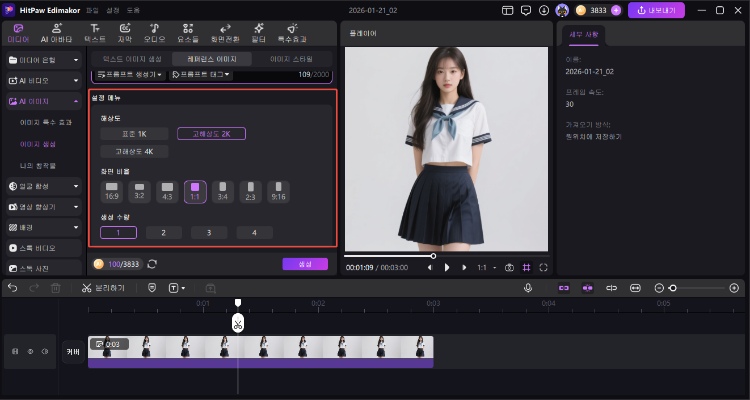Select the 텍스트 text tool
750x400 pixels.
coord(95,33)
